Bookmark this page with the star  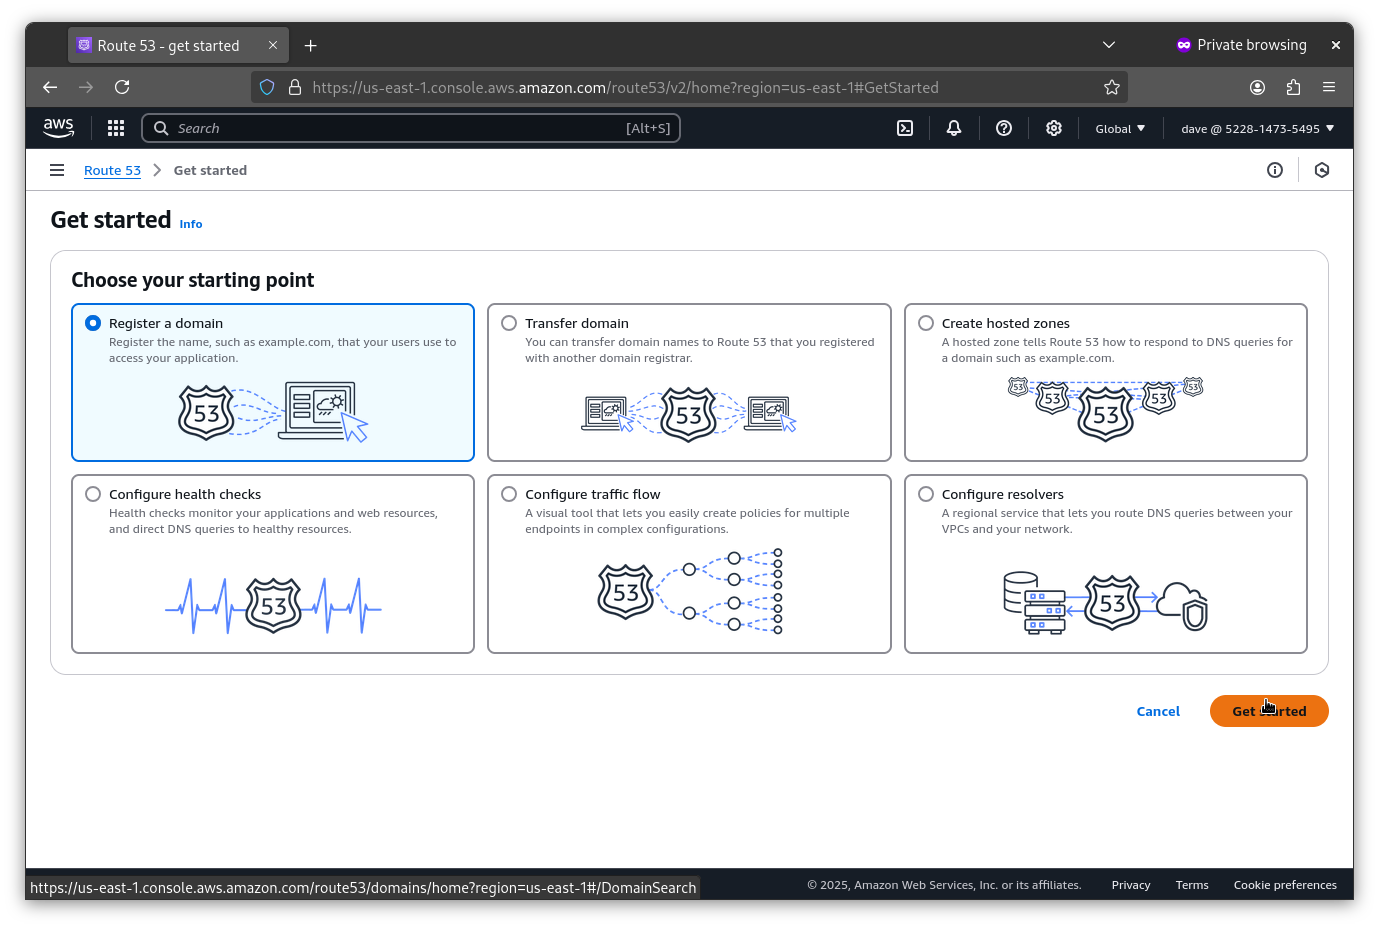(1111, 87)
